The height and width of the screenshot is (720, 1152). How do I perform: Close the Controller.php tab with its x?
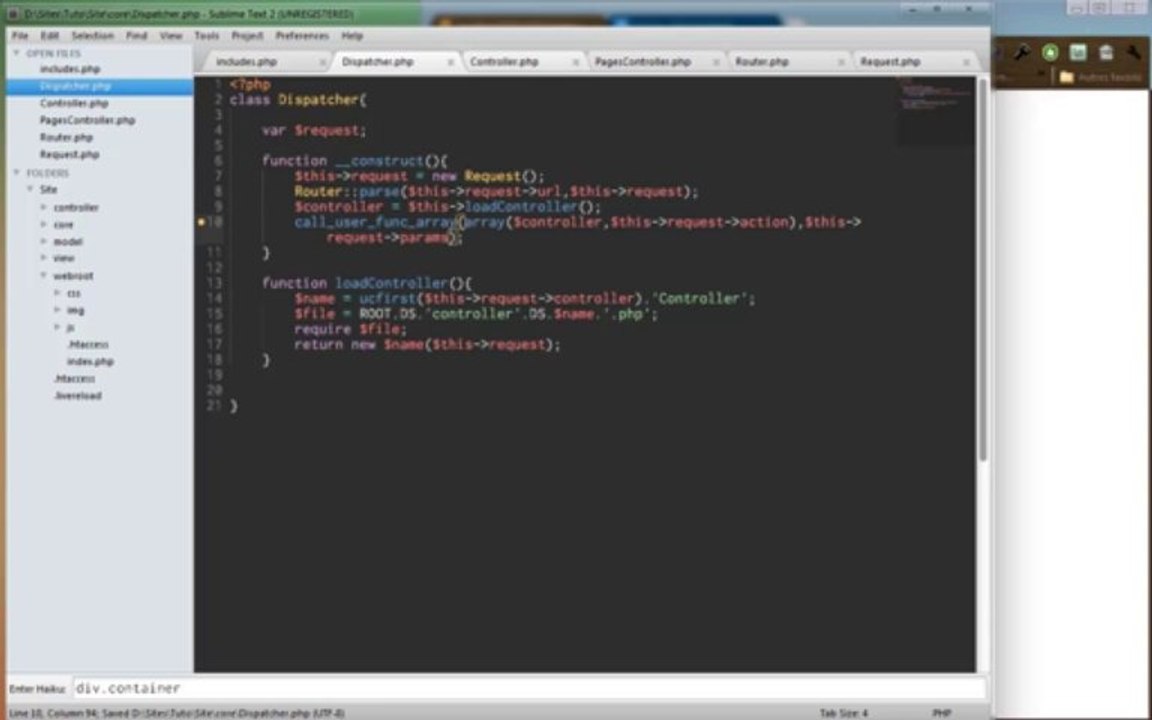pos(575,63)
